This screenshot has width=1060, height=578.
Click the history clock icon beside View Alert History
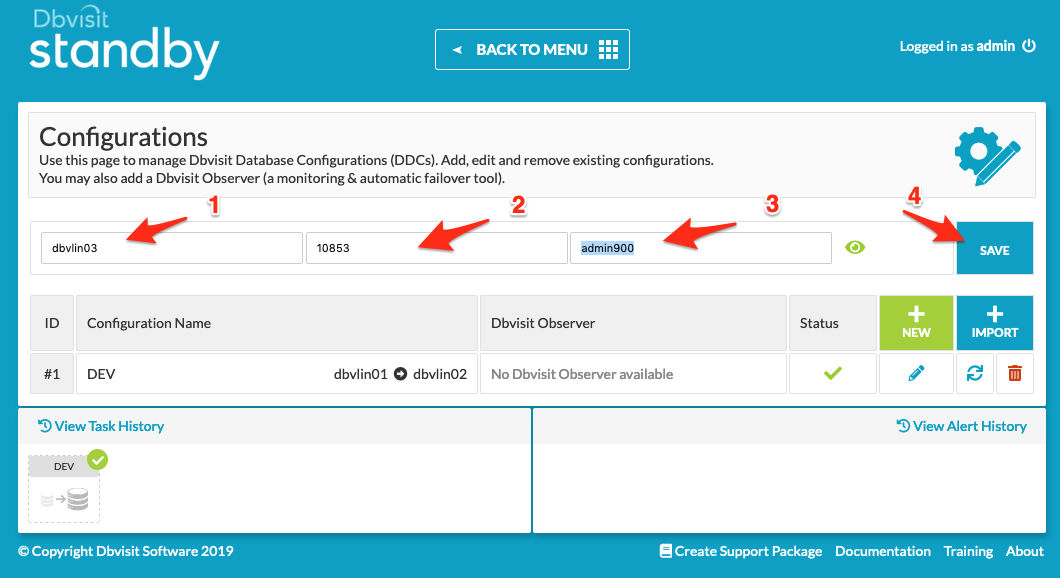903,426
